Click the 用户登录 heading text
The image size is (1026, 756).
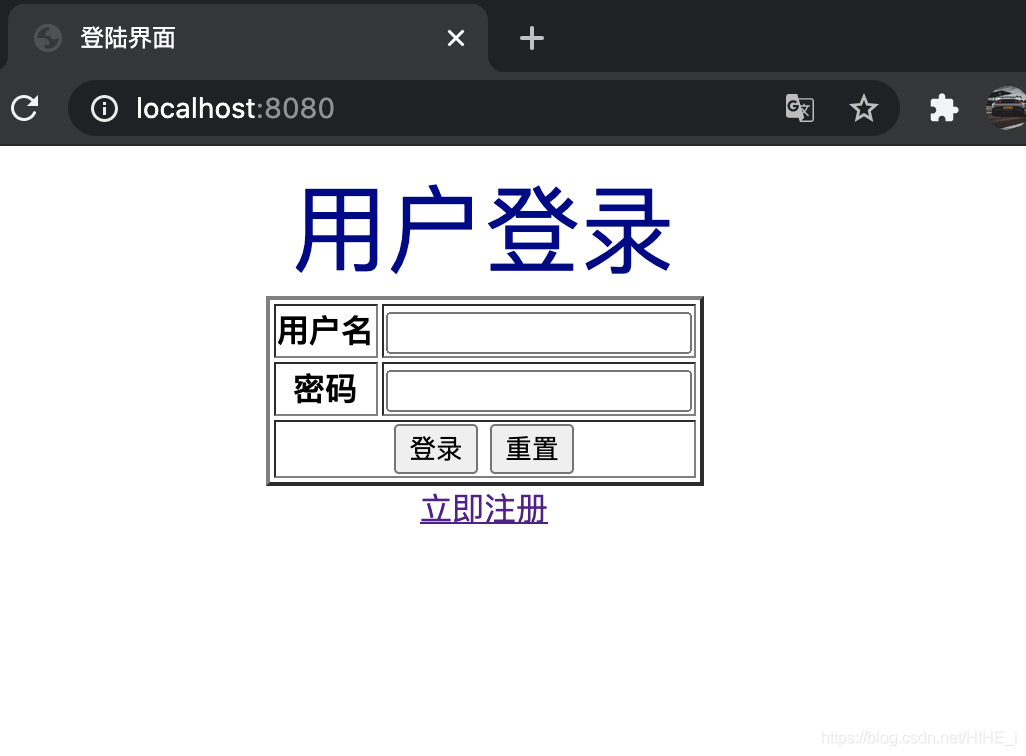[x=484, y=229]
